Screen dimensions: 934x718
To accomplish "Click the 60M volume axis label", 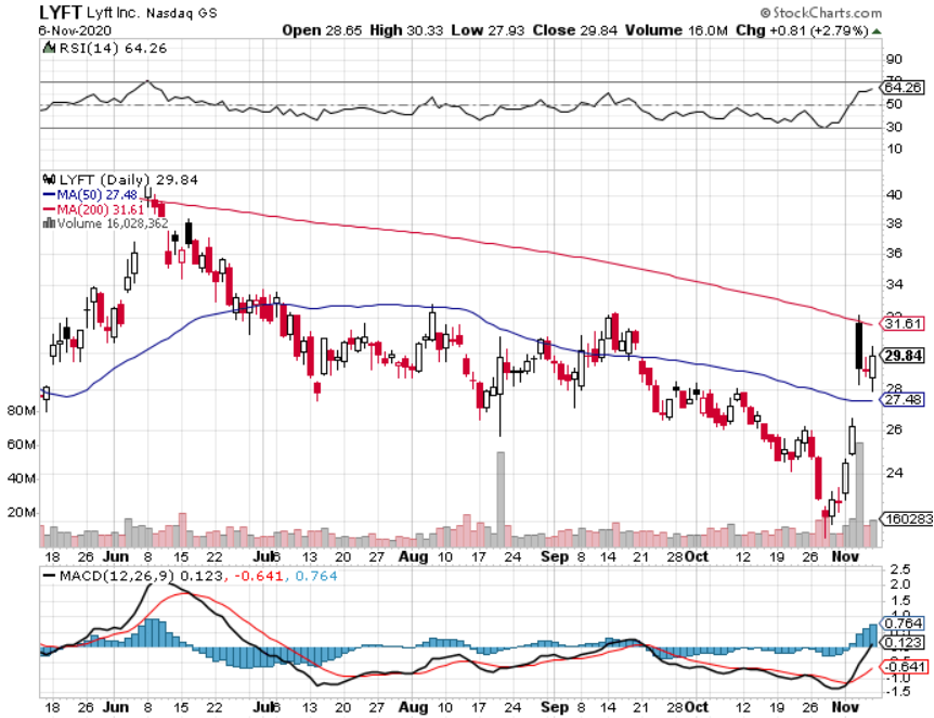I will (x=21, y=445).
